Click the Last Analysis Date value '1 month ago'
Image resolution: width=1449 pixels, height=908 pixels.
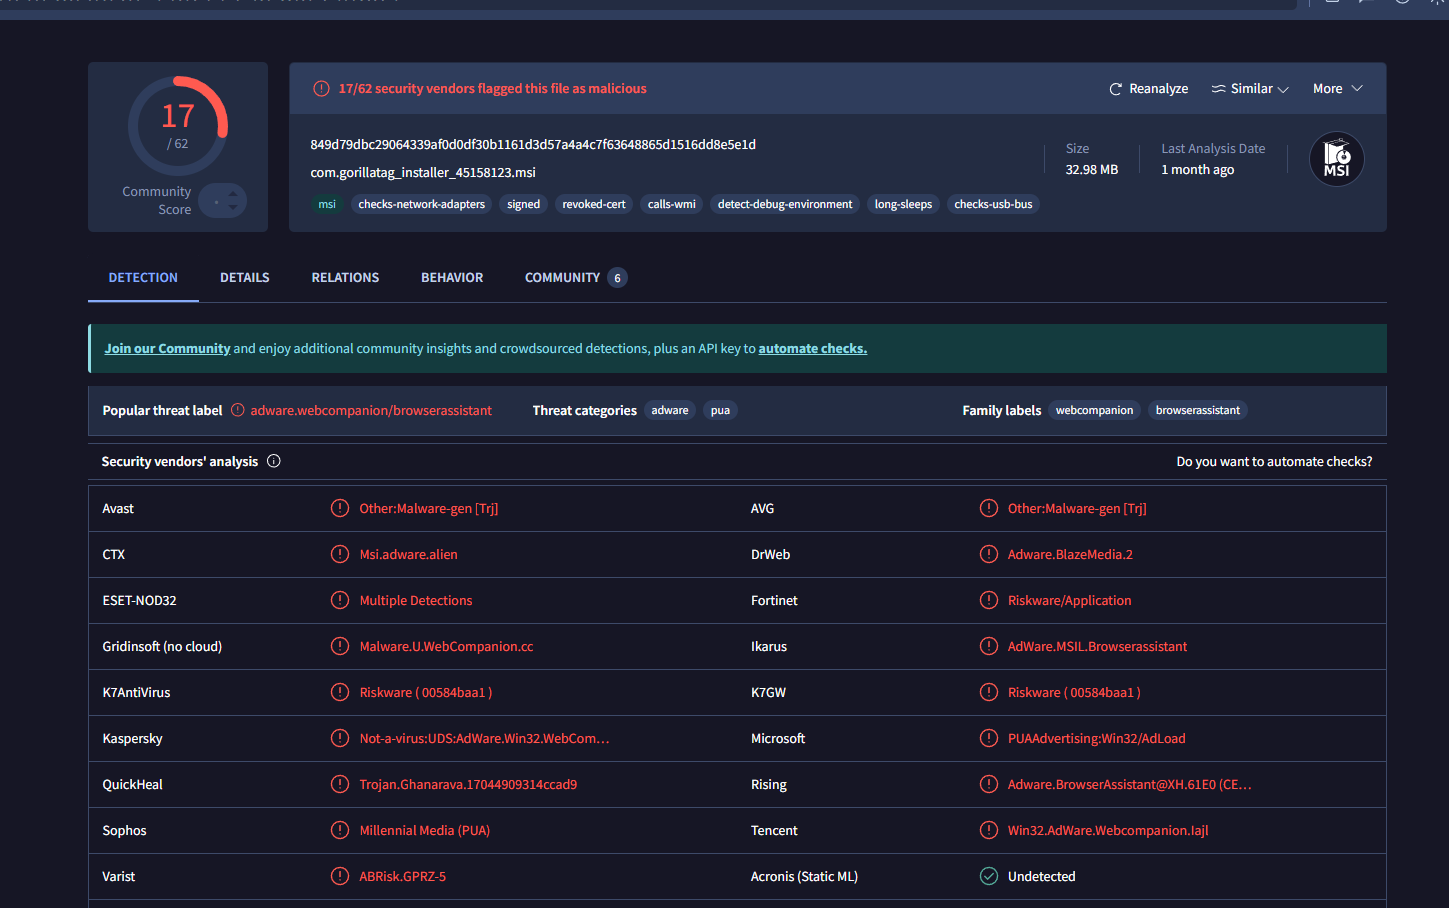coord(1197,170)
